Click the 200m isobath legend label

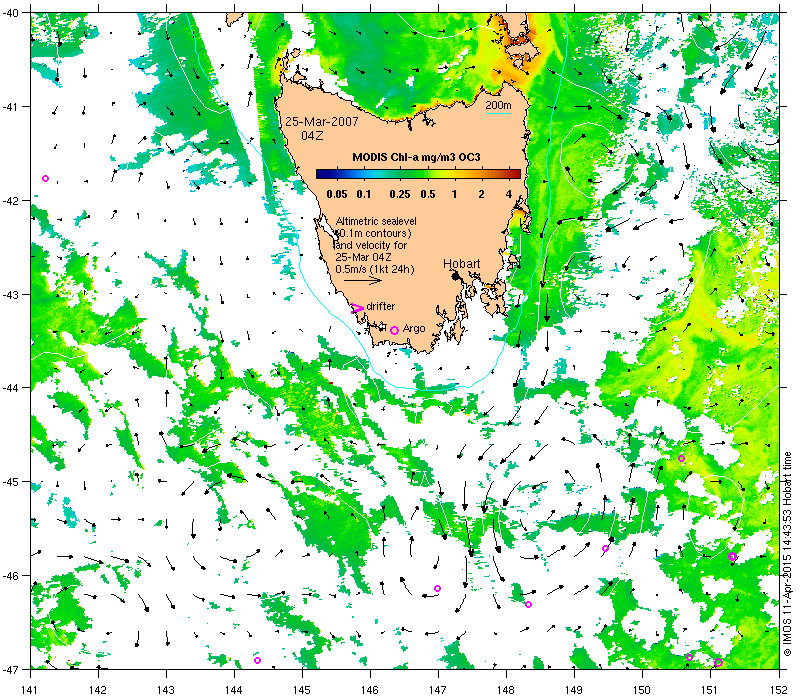[x=498, y=105]
